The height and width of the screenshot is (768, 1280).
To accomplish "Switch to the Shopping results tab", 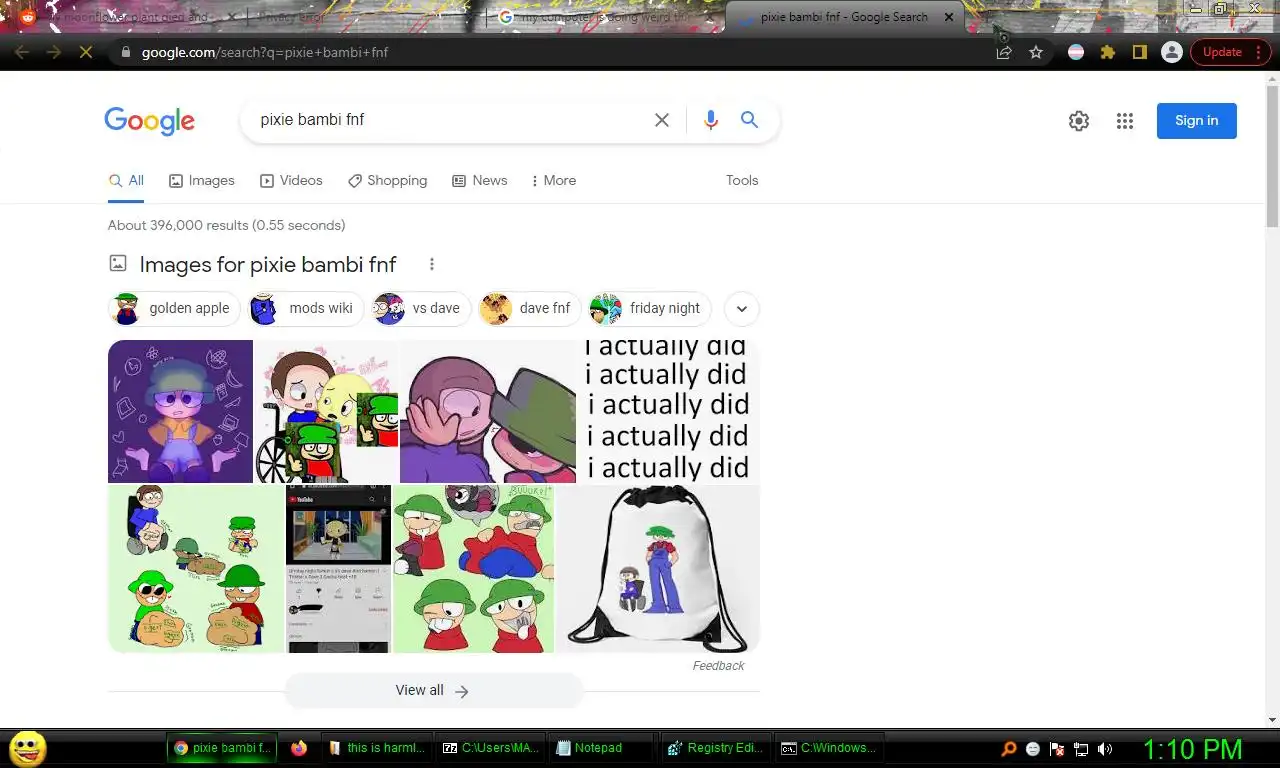I will [387, 181].
